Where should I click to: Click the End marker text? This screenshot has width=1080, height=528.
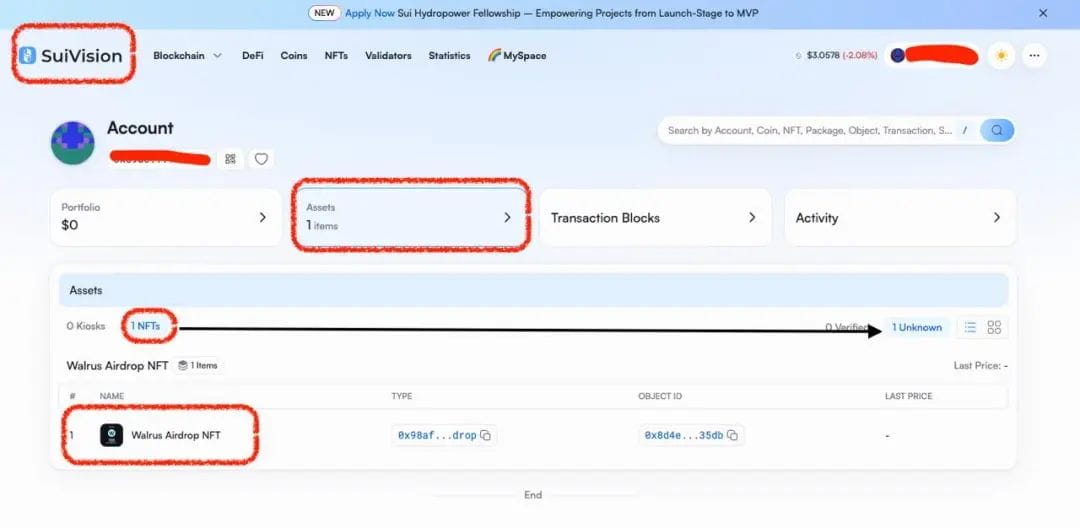tap(533, 495)
